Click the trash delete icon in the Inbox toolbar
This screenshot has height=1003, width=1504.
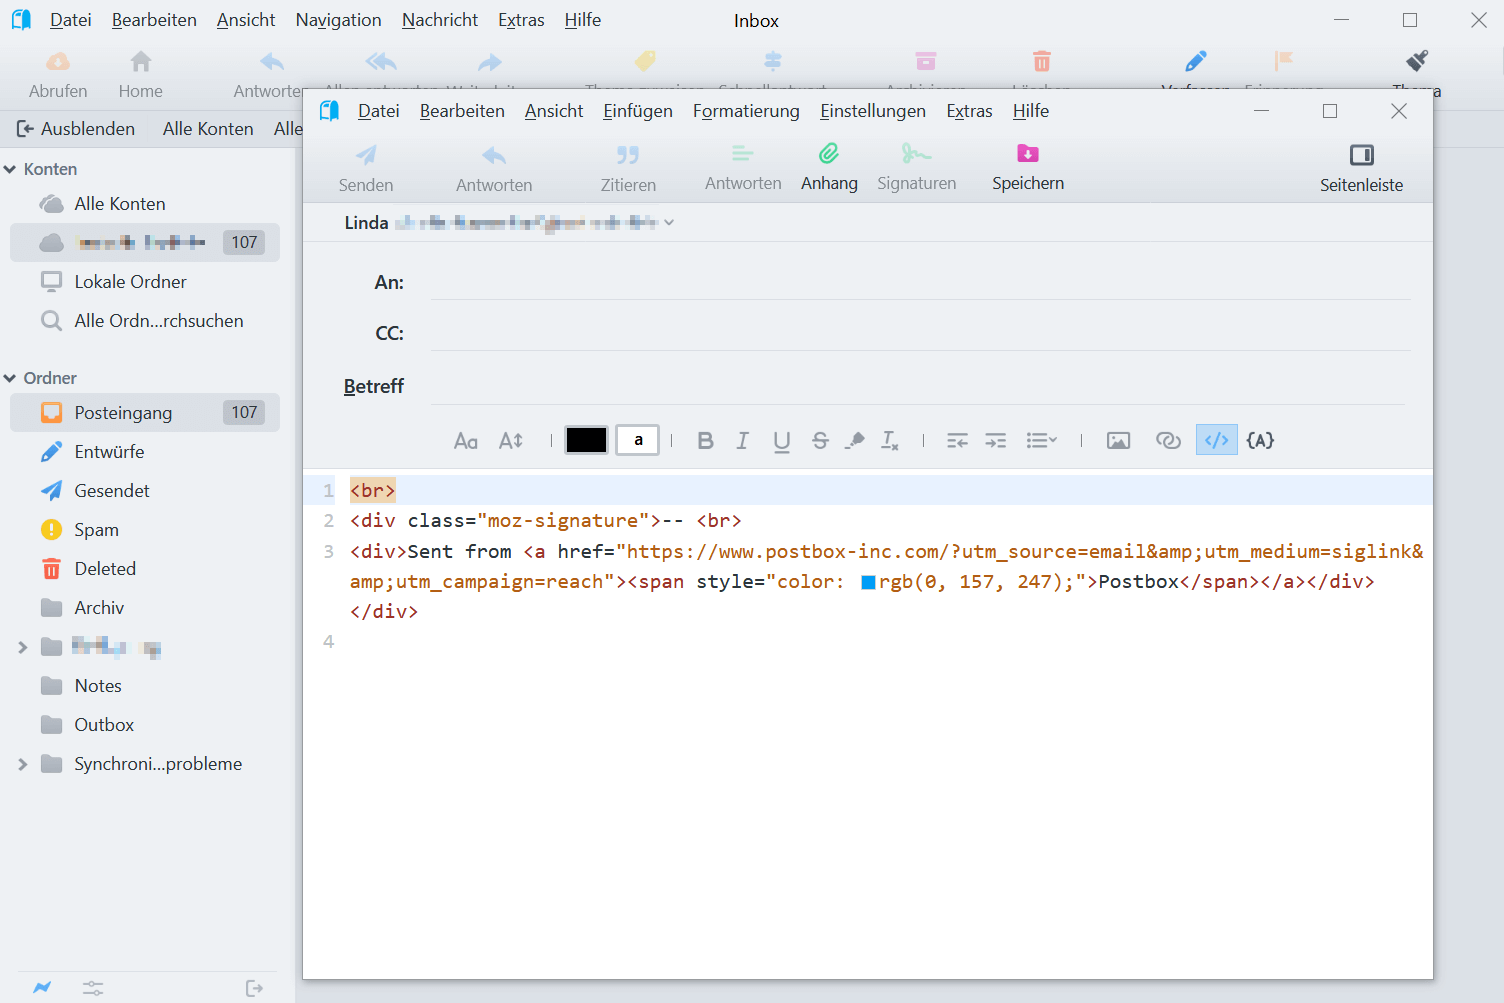(x=1042, y=62)
